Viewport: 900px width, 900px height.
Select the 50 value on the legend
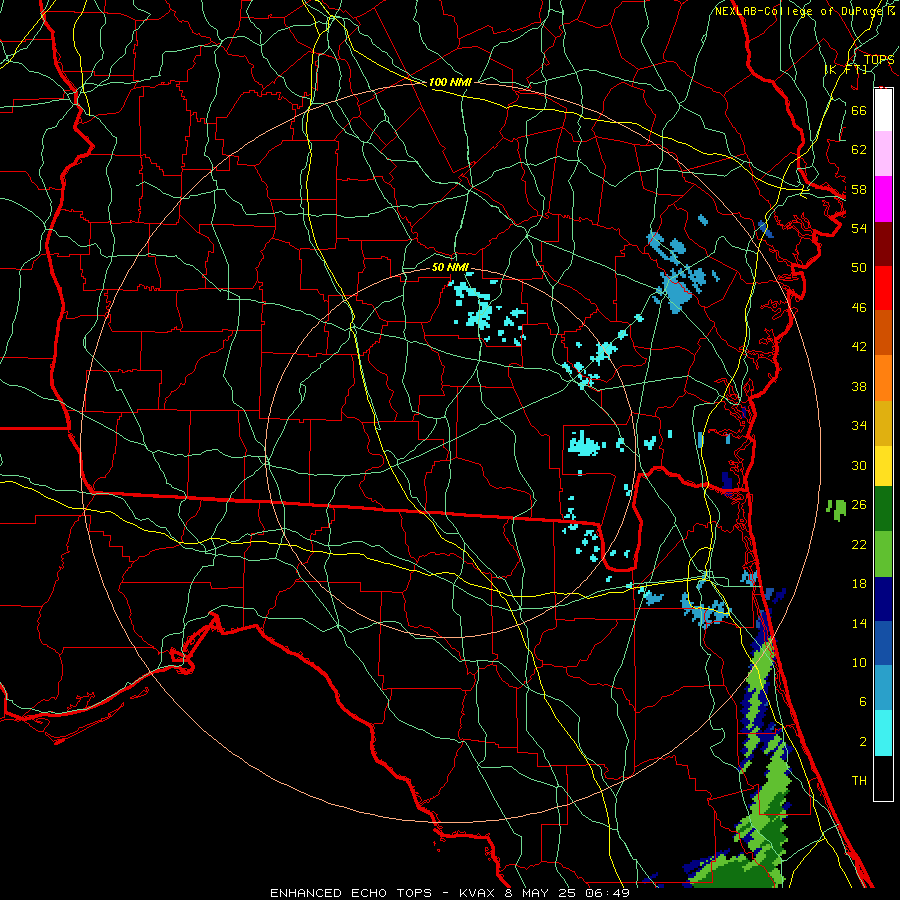point(859,268)
